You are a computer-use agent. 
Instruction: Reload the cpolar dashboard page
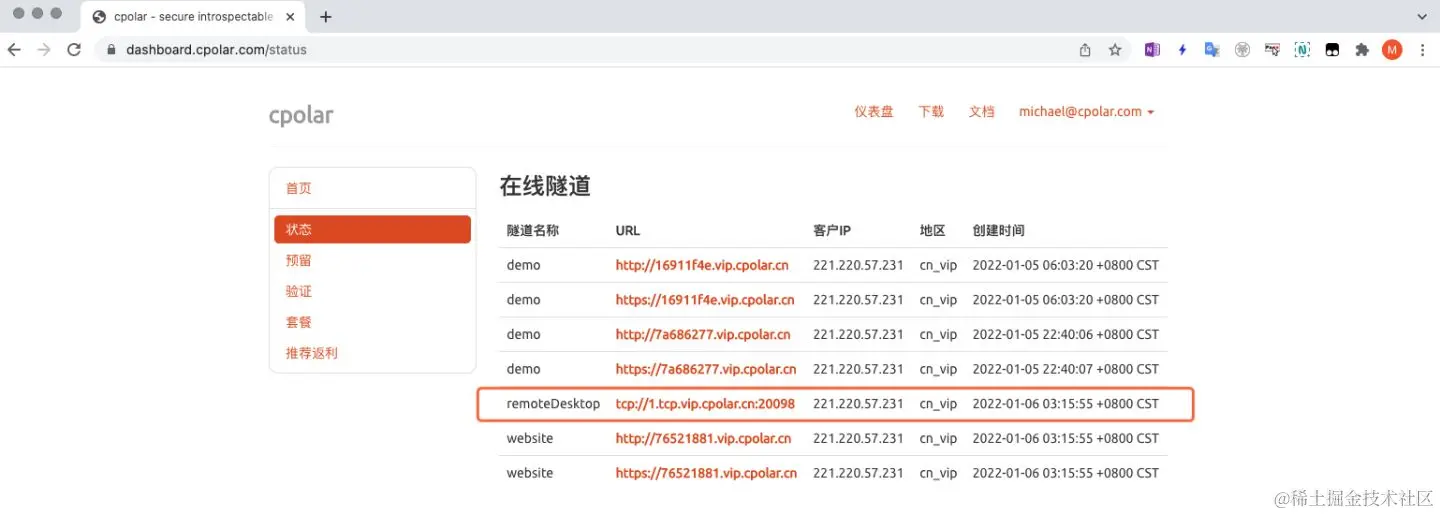(x=74, y=50)
